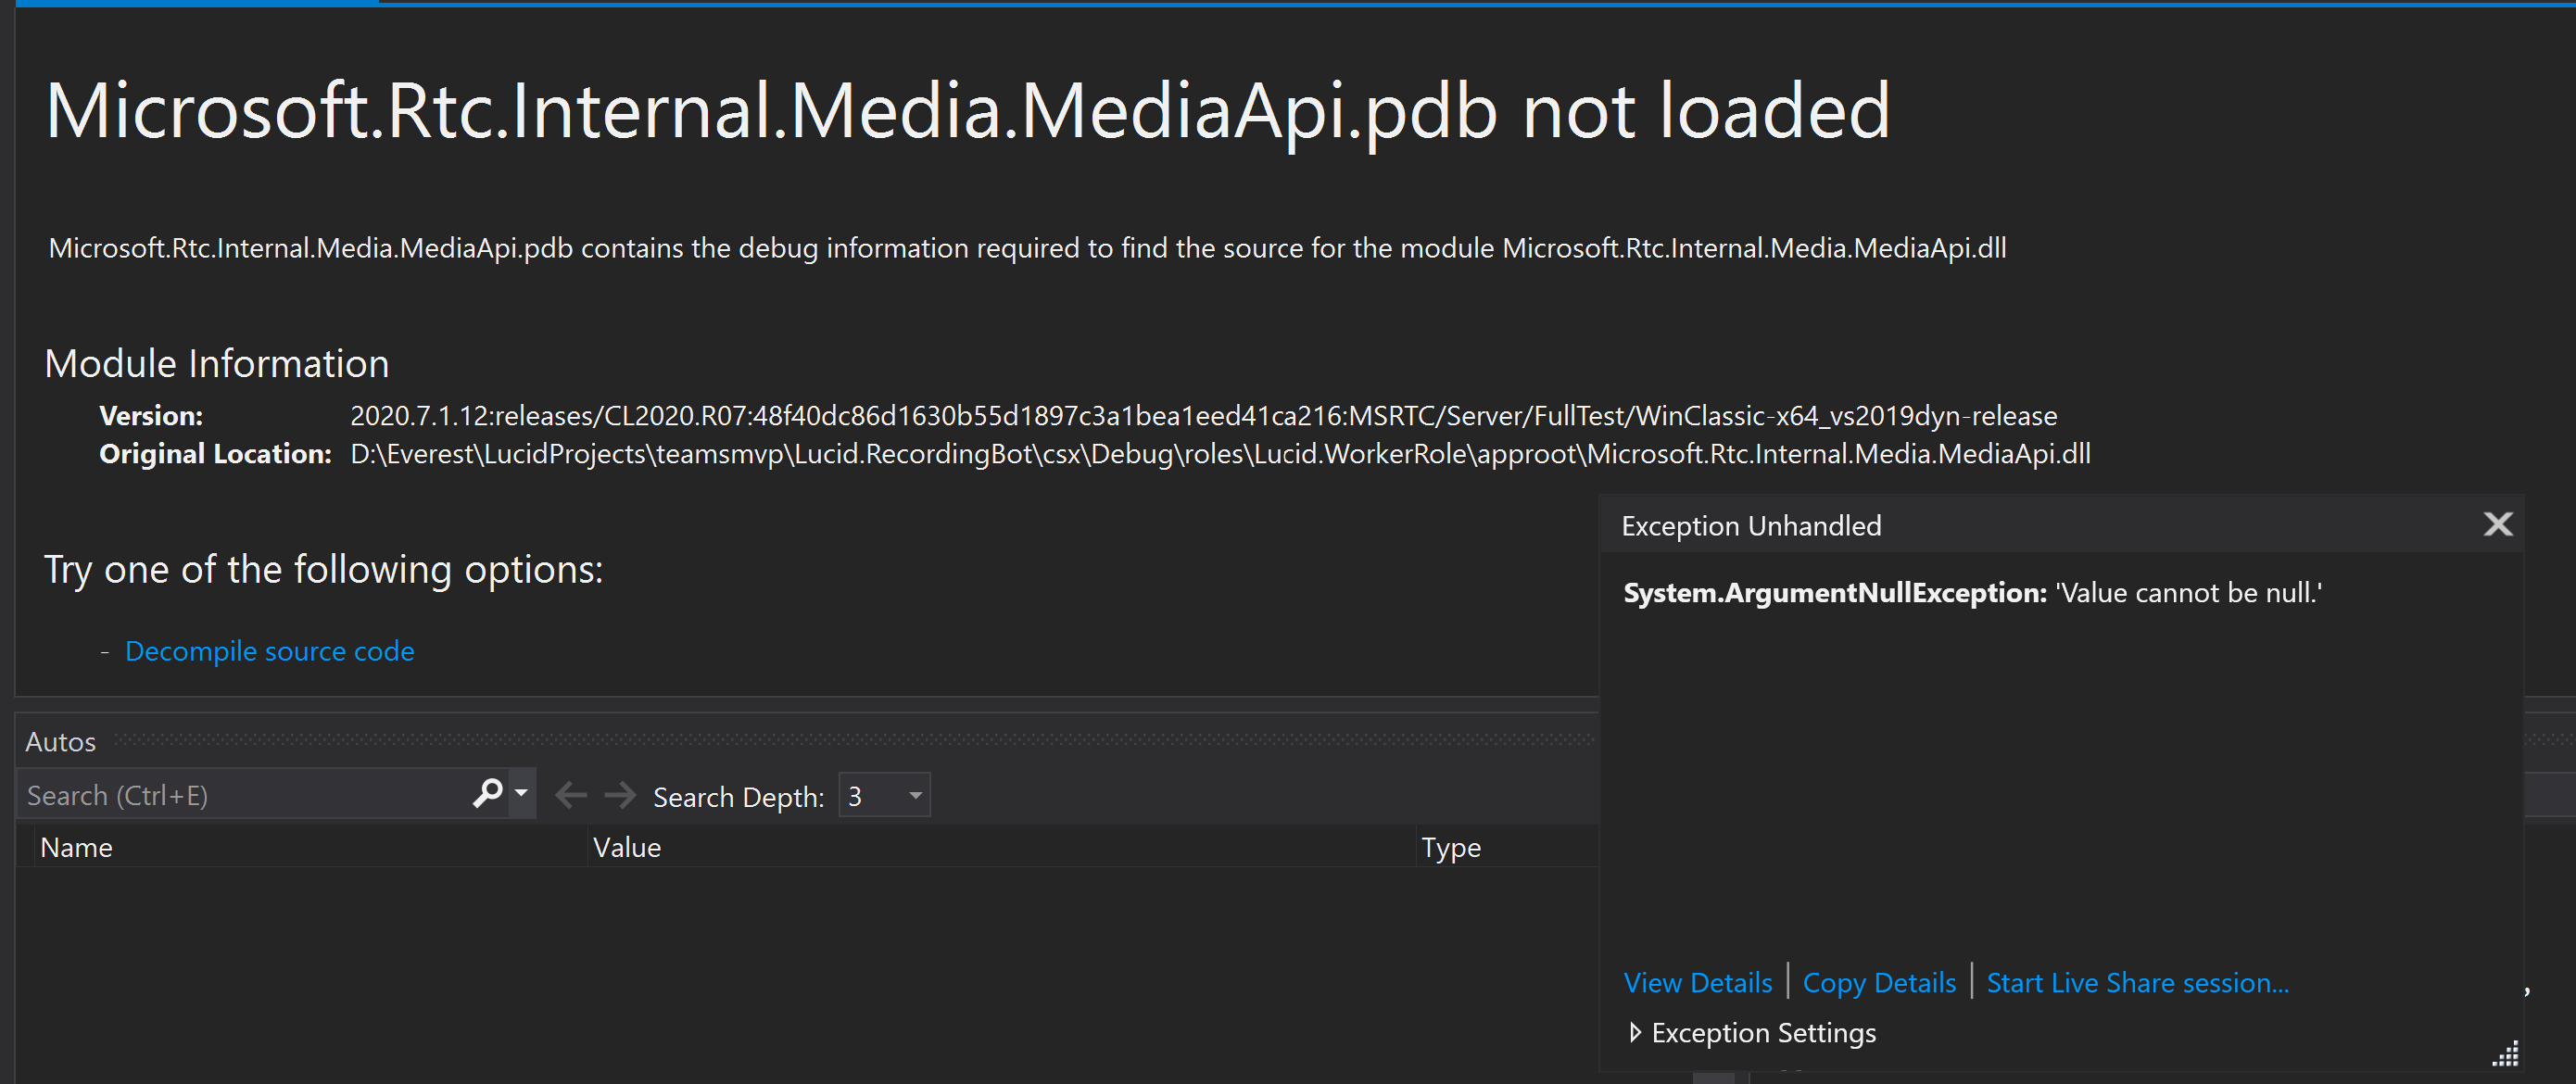Click the Value column header
Screen dimensions: 2576x1084
[x=627, y=846]
